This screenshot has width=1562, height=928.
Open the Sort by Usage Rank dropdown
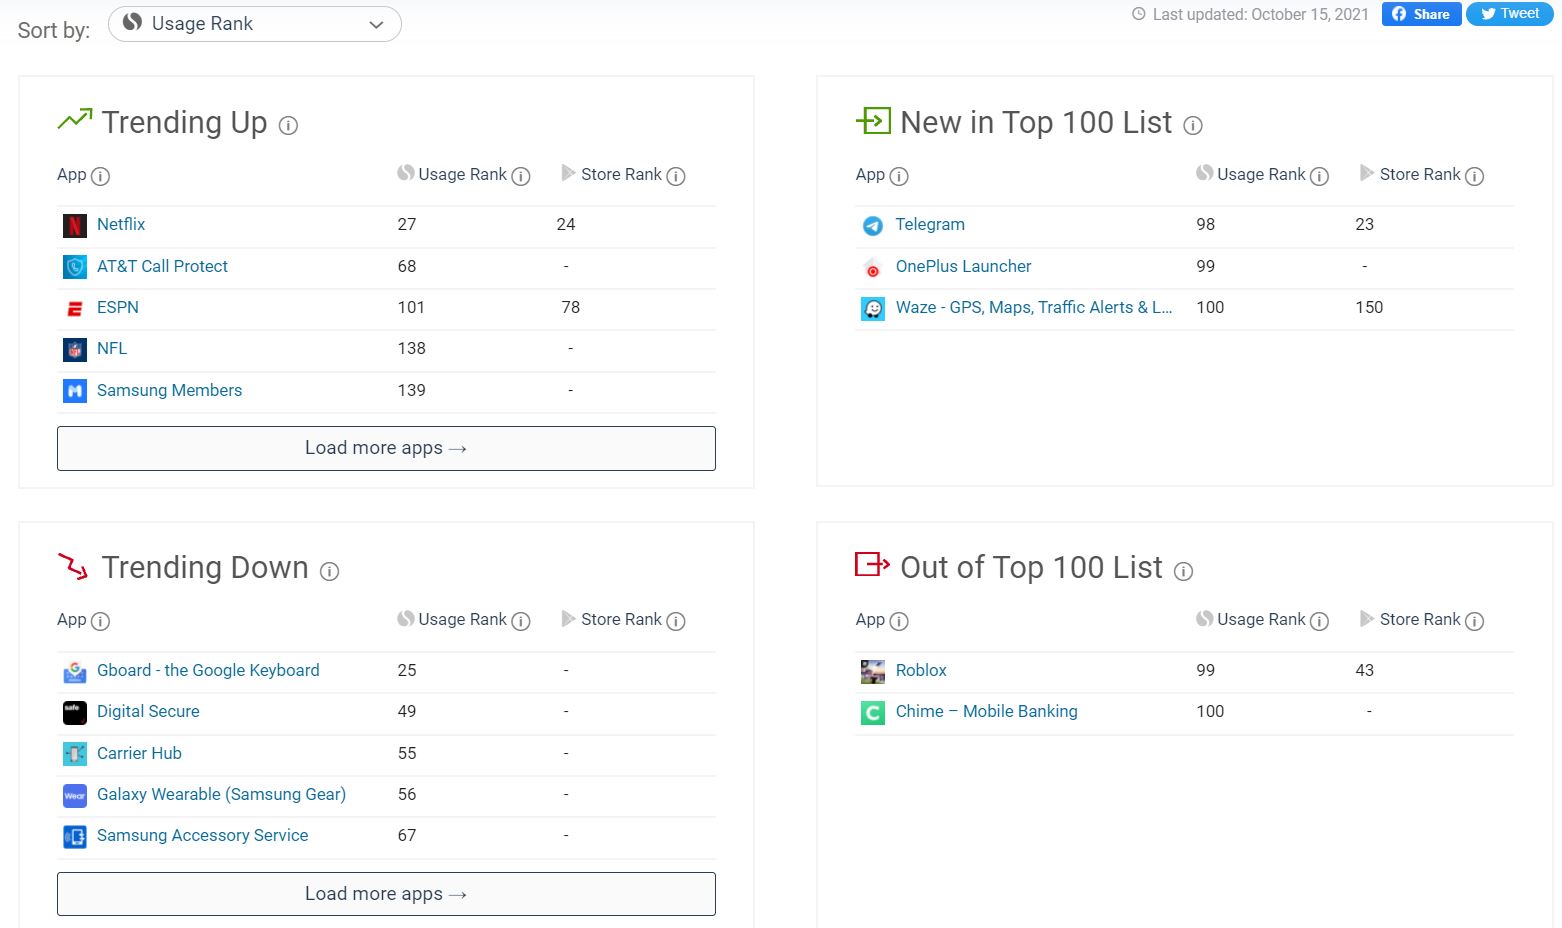254,24
